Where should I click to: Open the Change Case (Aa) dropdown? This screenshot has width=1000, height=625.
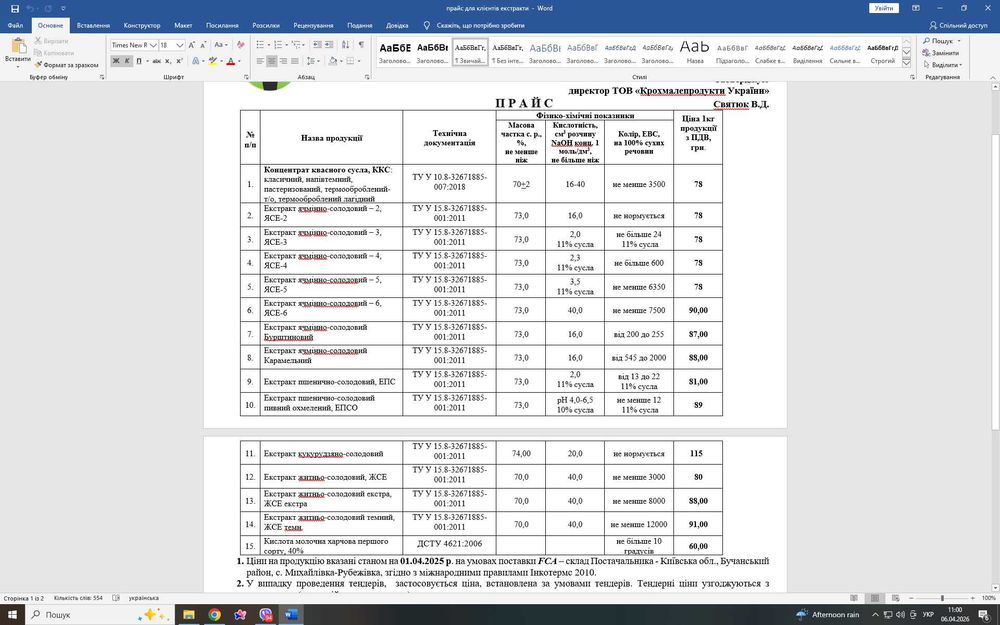(221, 45)
